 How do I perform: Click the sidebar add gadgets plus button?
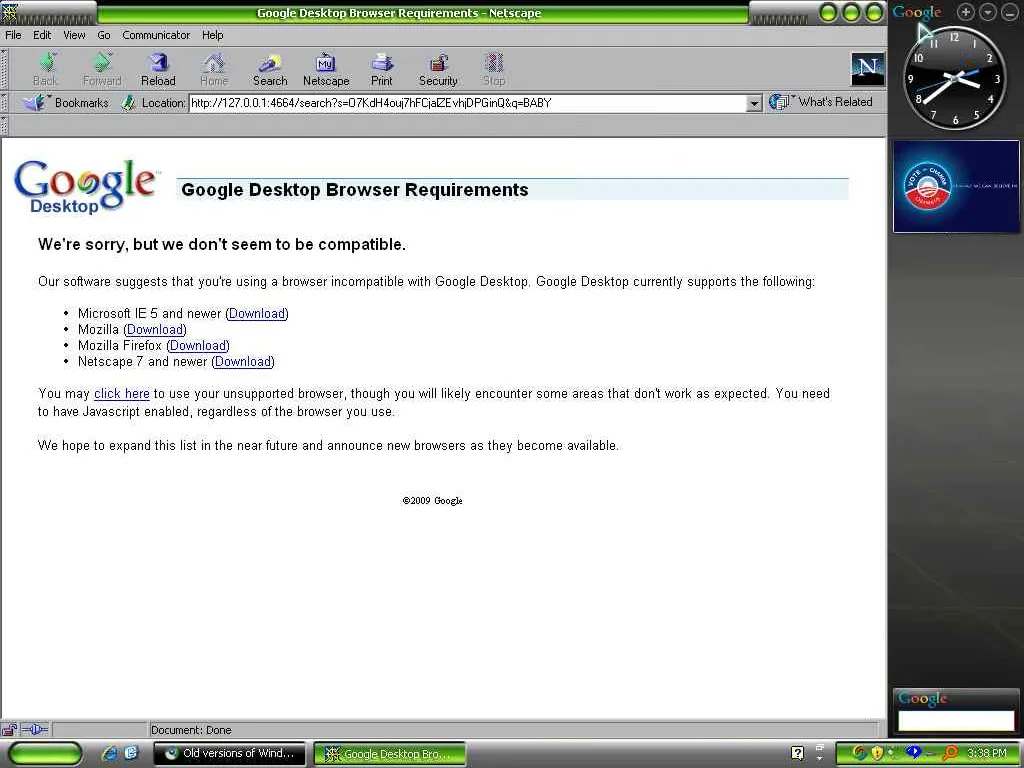(x=965, y=12)
